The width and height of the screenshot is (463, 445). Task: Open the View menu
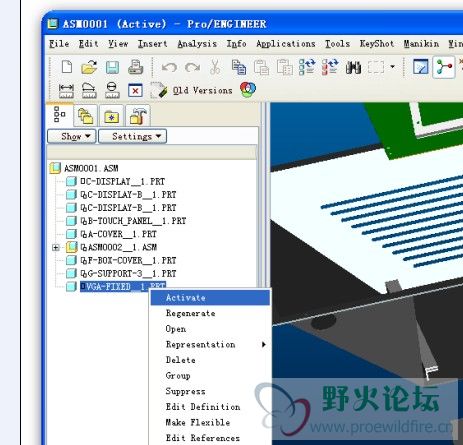[118, 44]
